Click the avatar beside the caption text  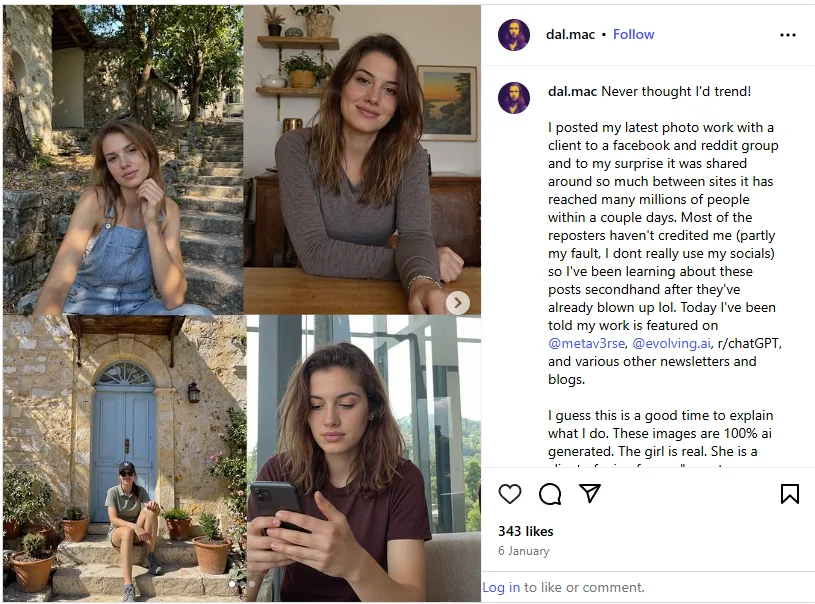coord(514,97)
